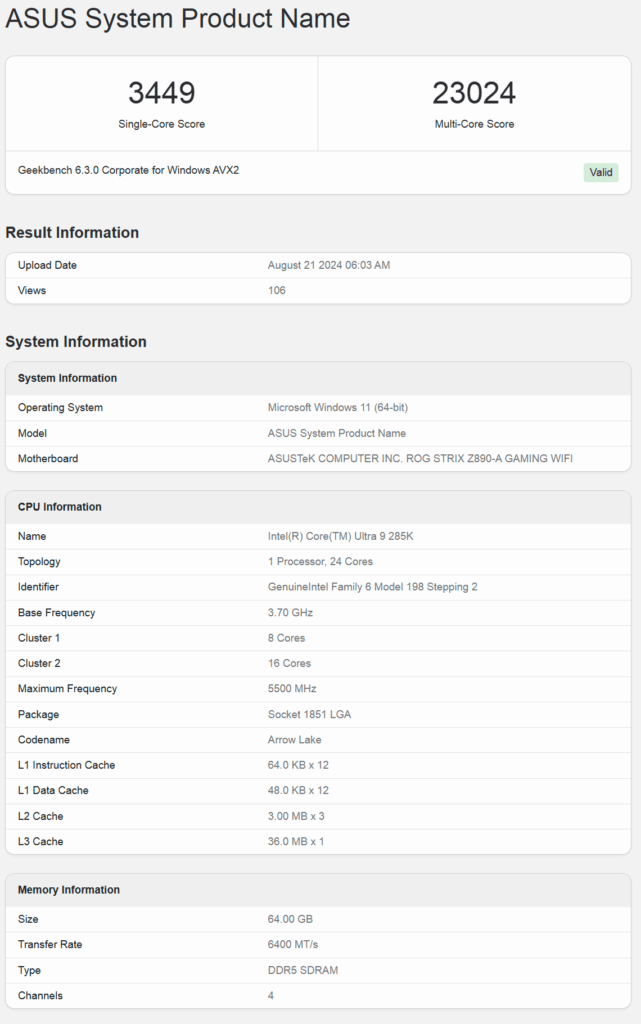The width and height of the screenshot is (641, 1024).
Task: Click the 'Operating System' label
Action: (60, 408)
